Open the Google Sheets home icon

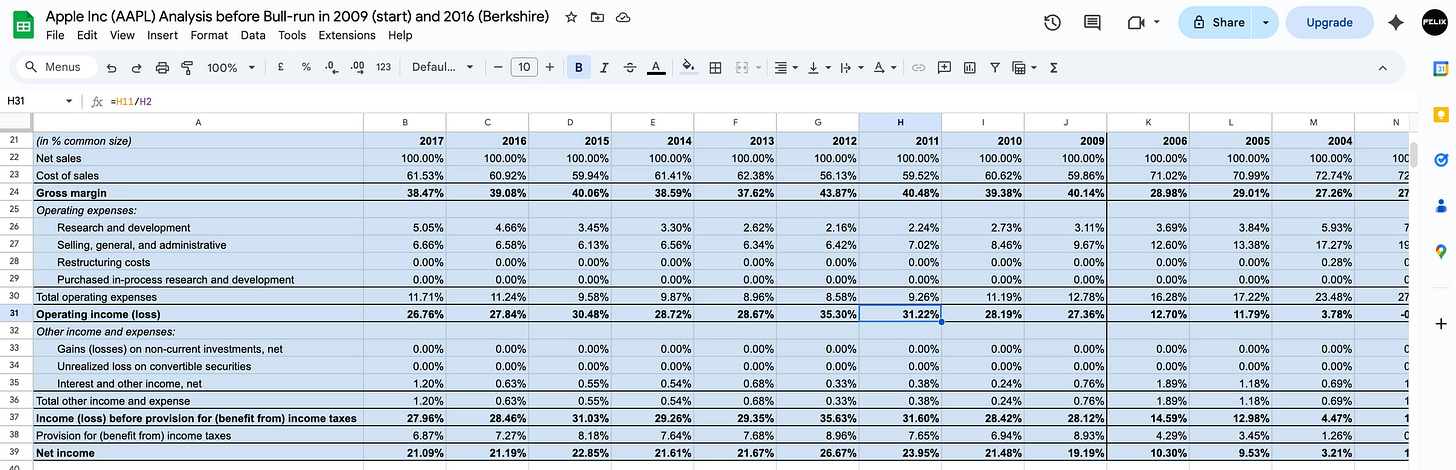(24, 24)
